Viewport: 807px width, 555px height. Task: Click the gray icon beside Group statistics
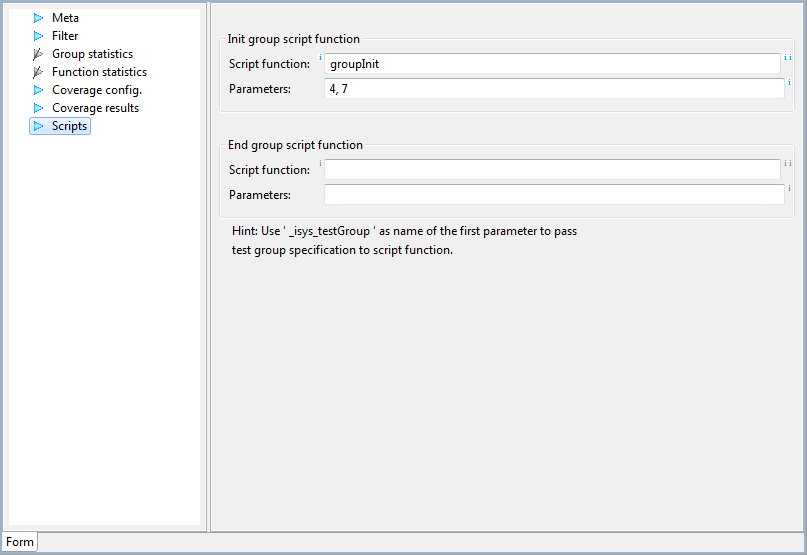[x=38, y=54]
